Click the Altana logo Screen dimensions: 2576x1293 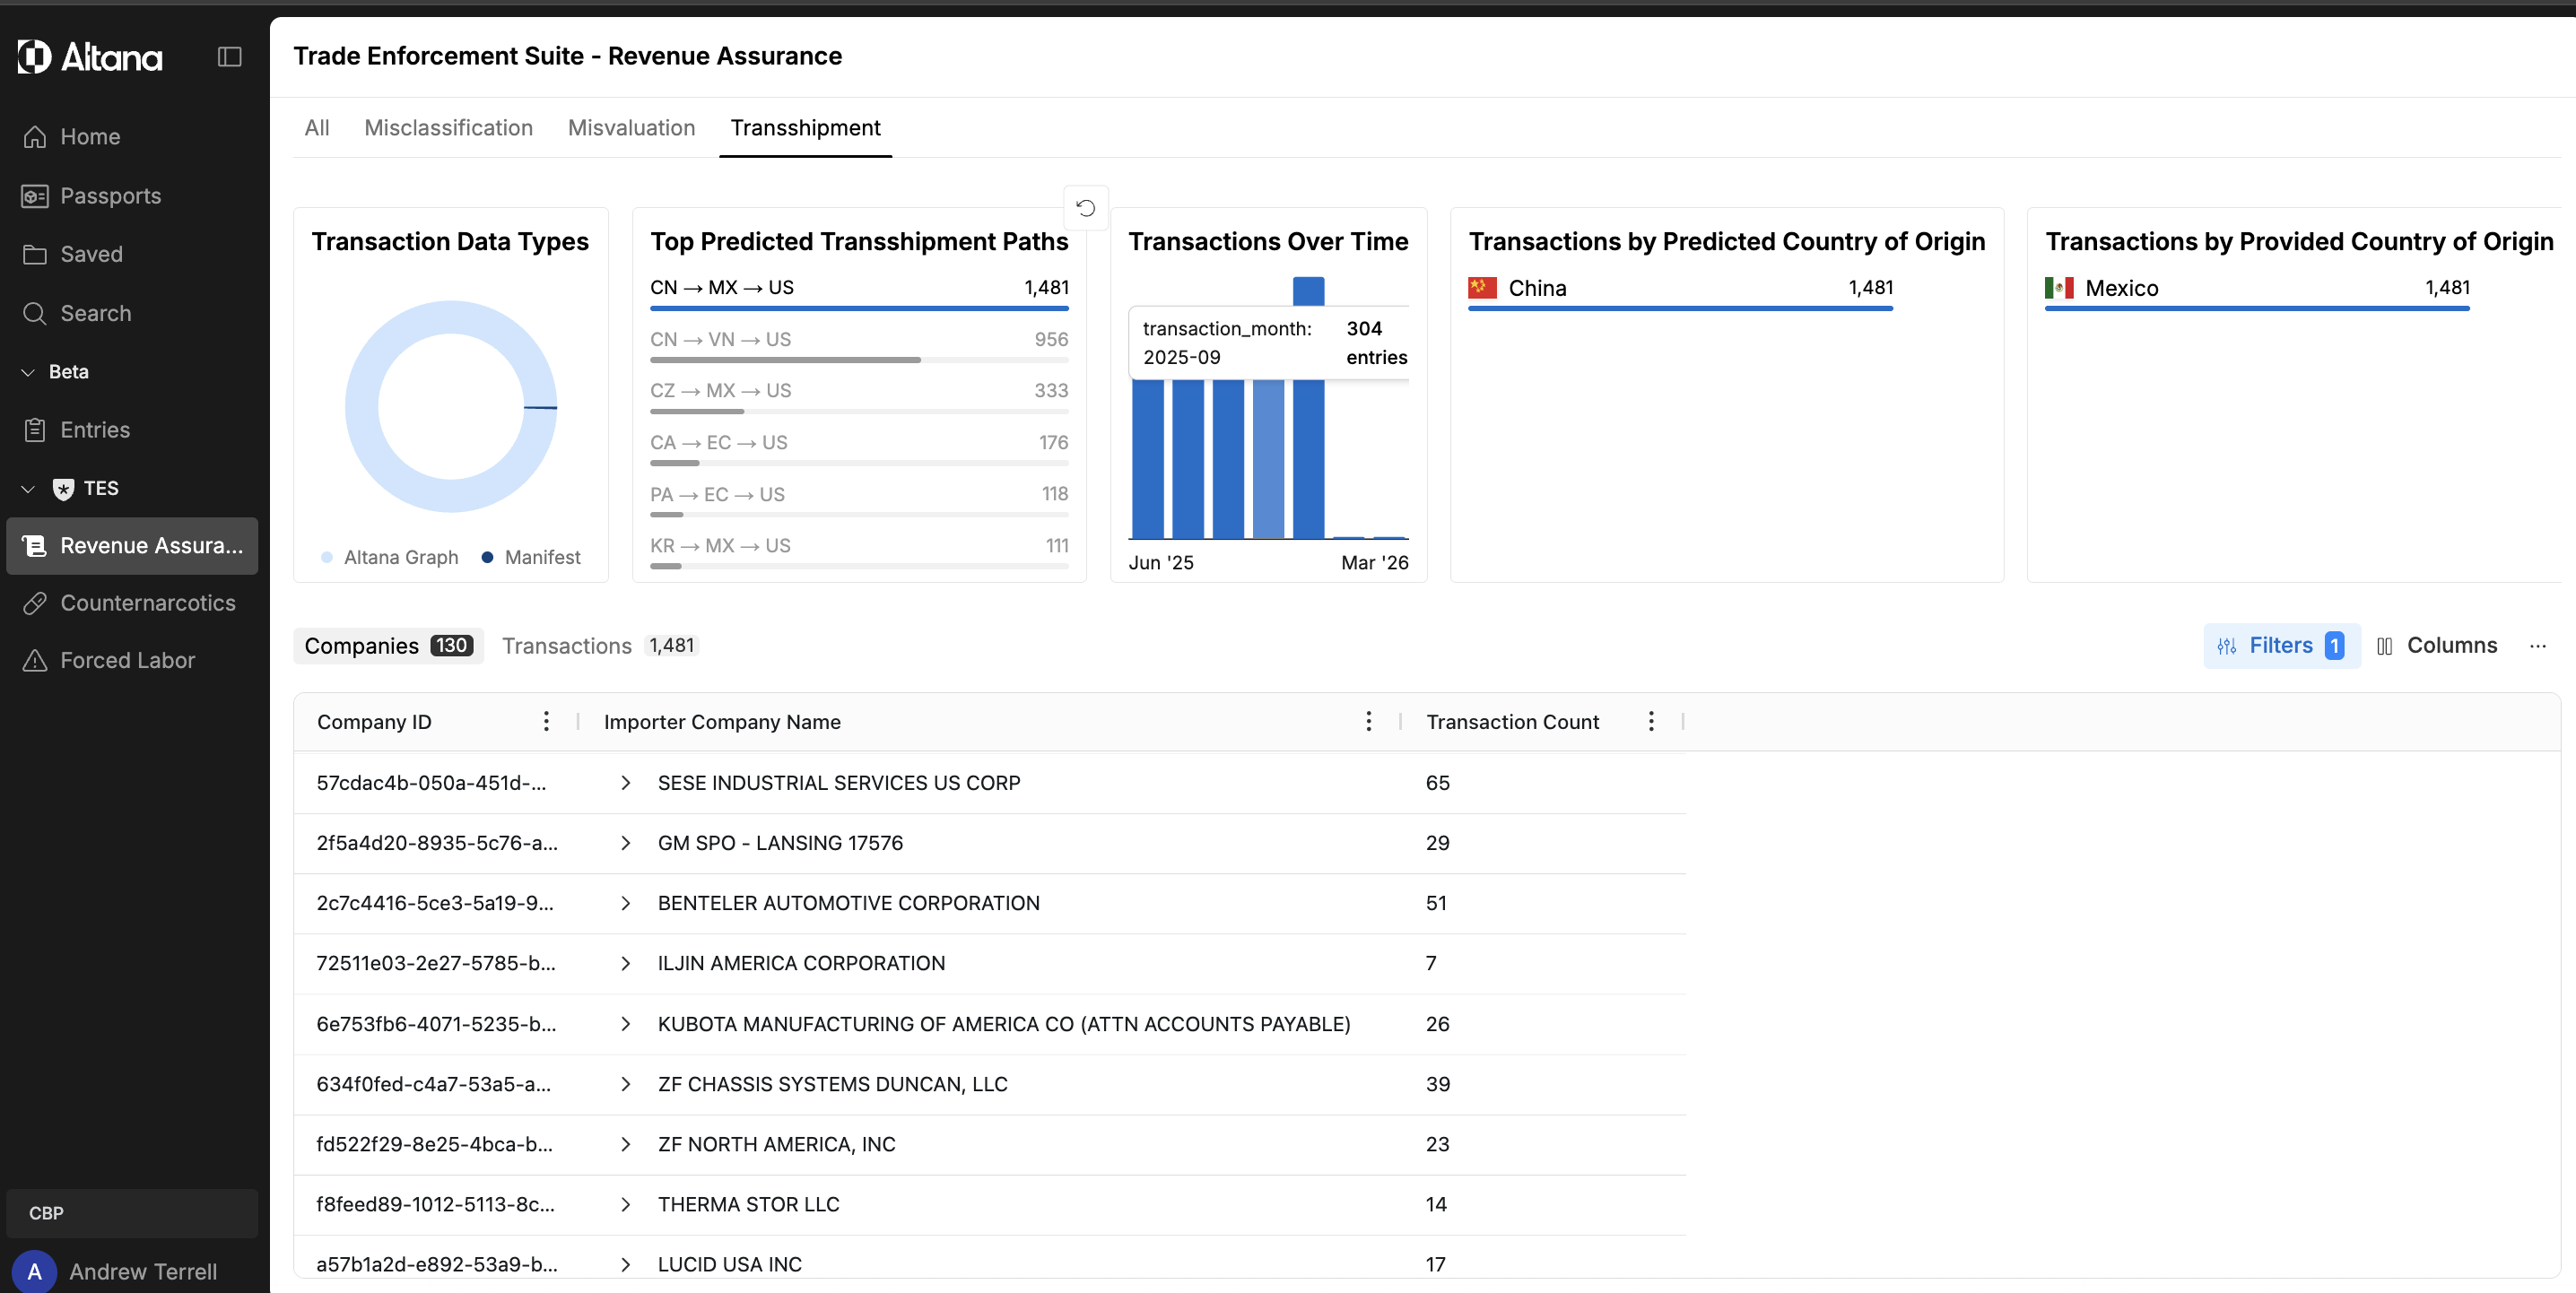coord(90,57)
